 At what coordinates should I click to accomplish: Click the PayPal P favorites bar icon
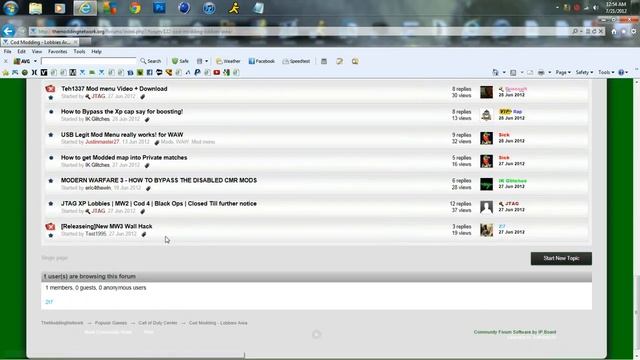tap(197, 73)
